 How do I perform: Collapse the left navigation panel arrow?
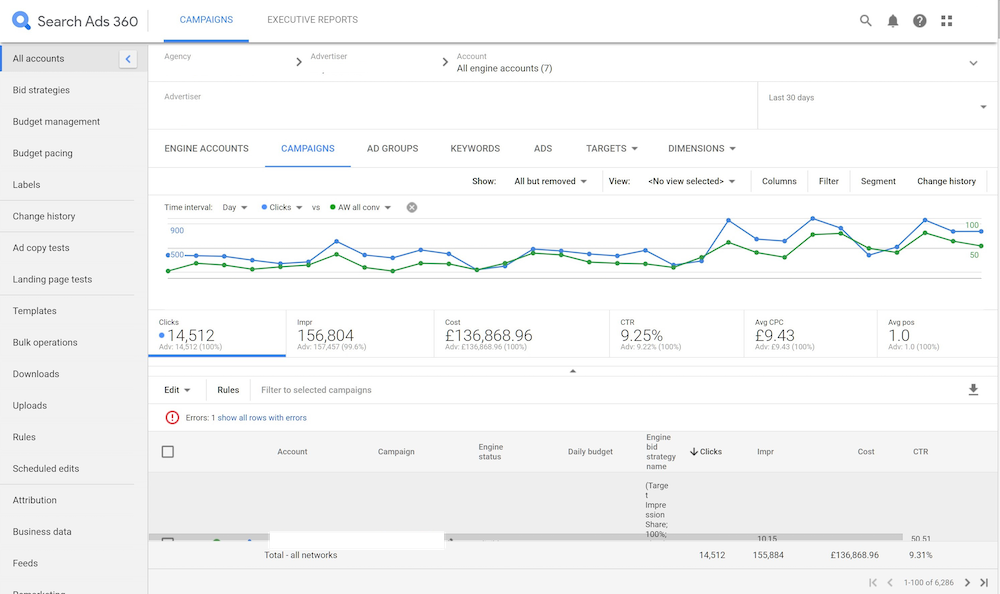pyautogui.click(x=128, y=59)
